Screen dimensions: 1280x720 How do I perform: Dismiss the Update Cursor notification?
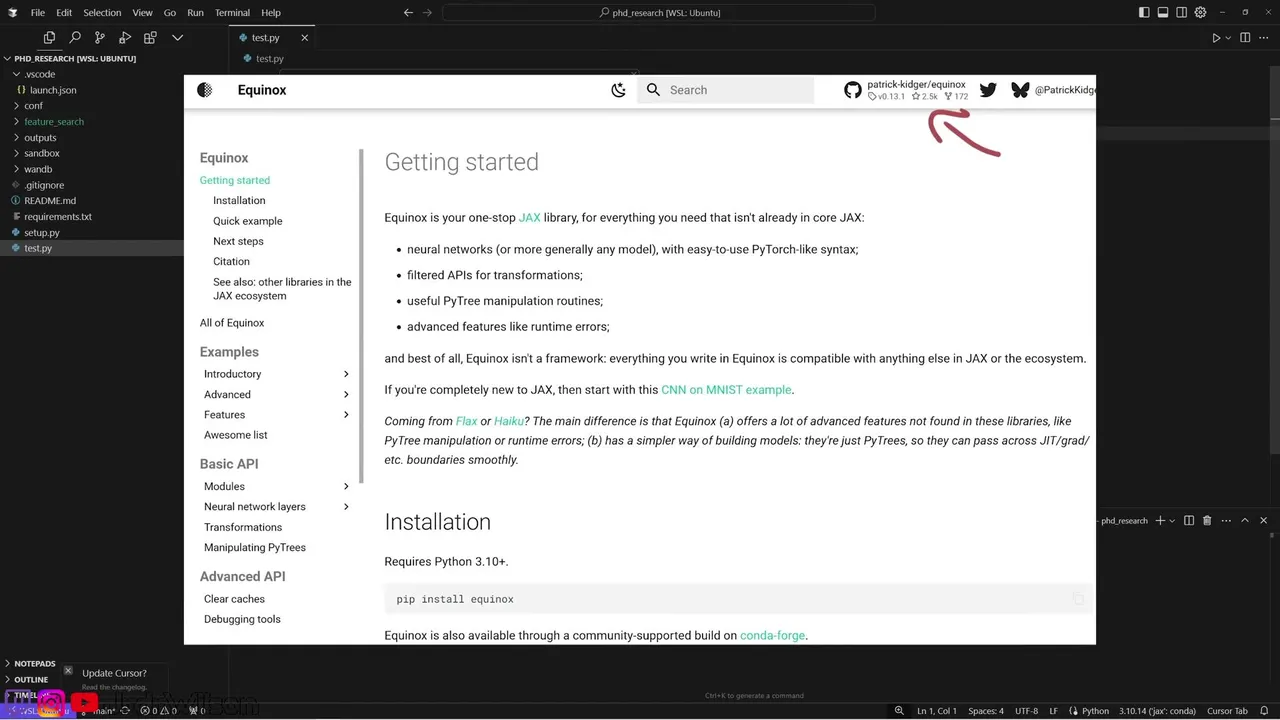click(x=68, y=671)
